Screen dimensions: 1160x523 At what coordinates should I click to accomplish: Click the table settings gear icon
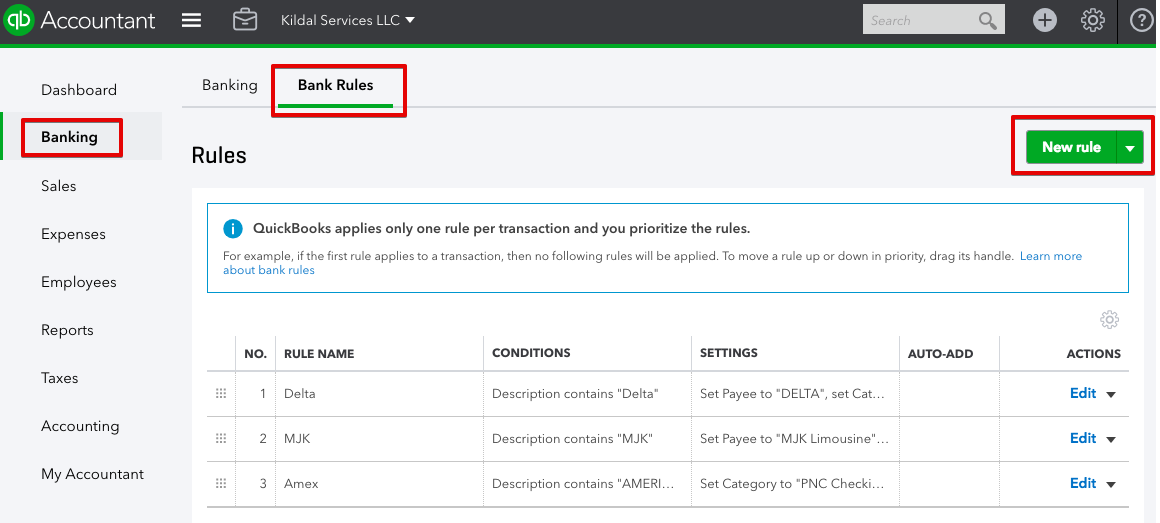[1109, 320]
